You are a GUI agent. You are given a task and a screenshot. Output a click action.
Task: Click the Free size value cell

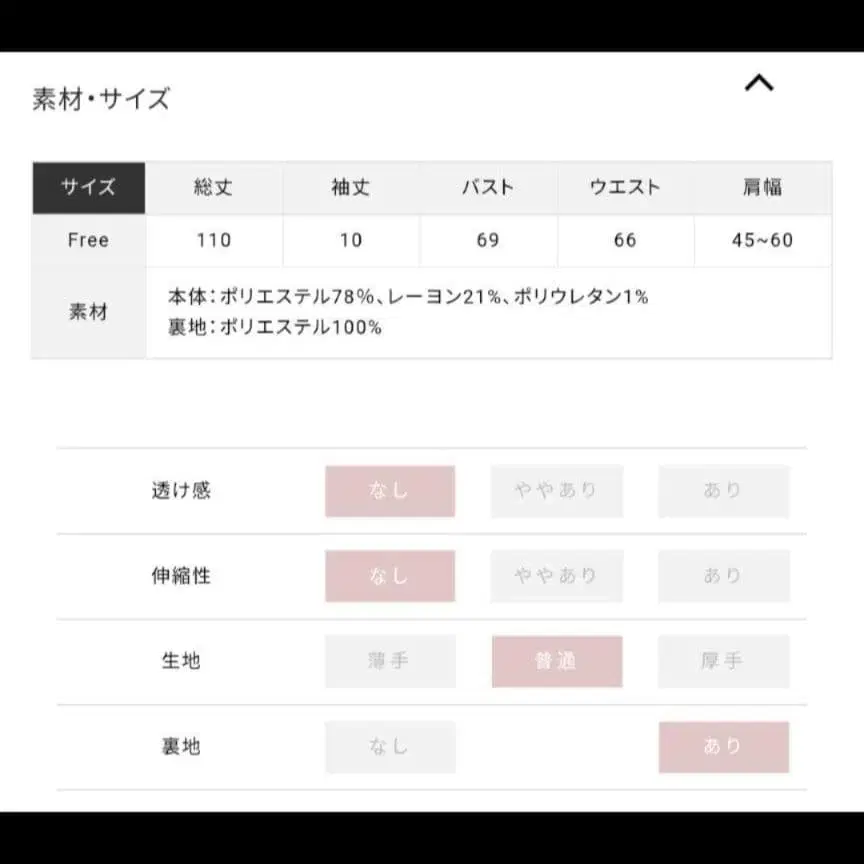(x=88, y=240)
